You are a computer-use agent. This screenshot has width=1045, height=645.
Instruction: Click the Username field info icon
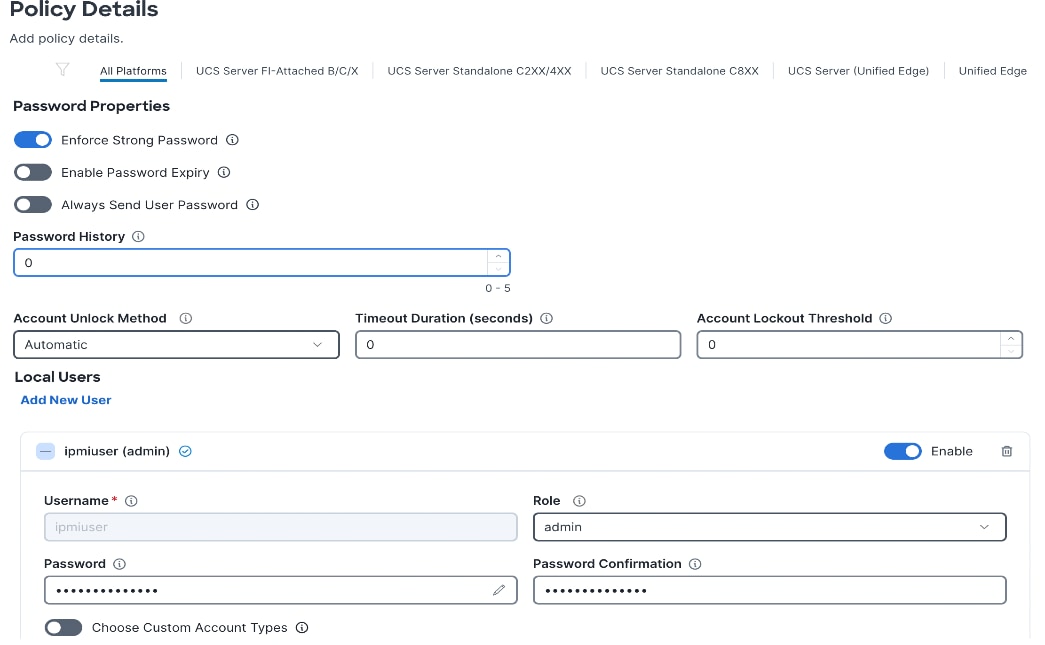[x=131, y=501]
